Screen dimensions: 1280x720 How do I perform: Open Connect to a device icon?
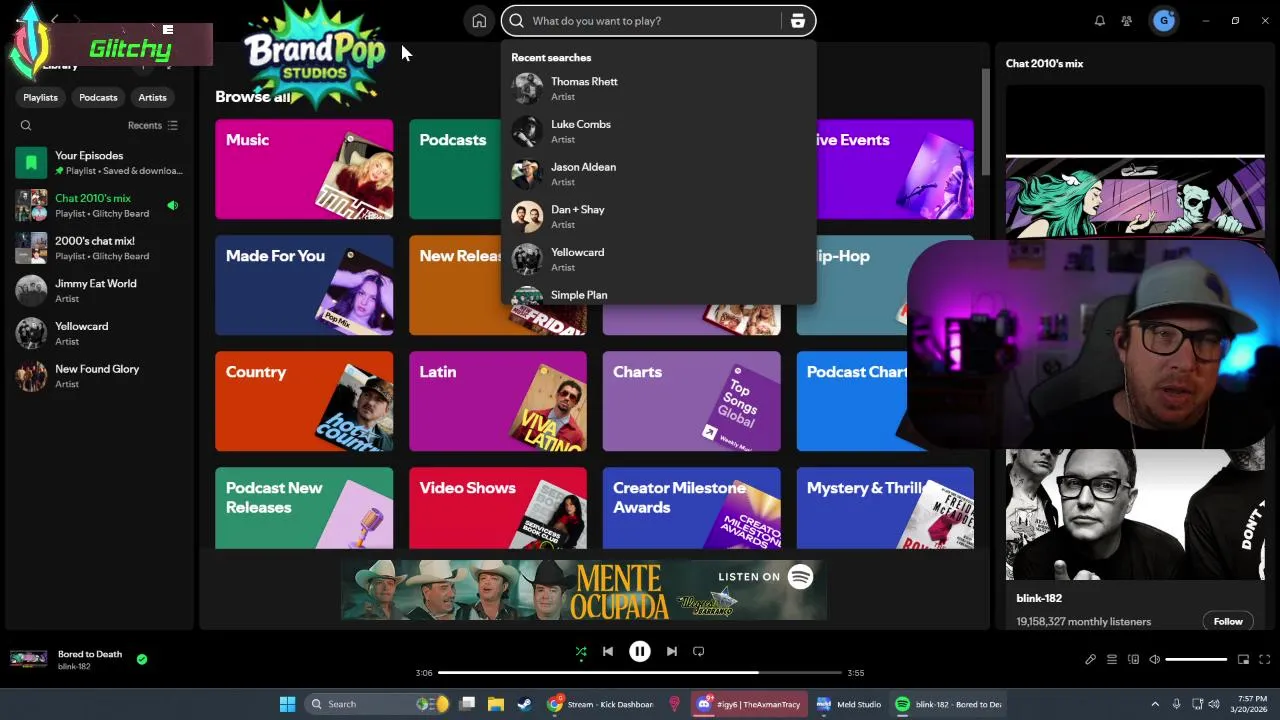(1133, 659)
